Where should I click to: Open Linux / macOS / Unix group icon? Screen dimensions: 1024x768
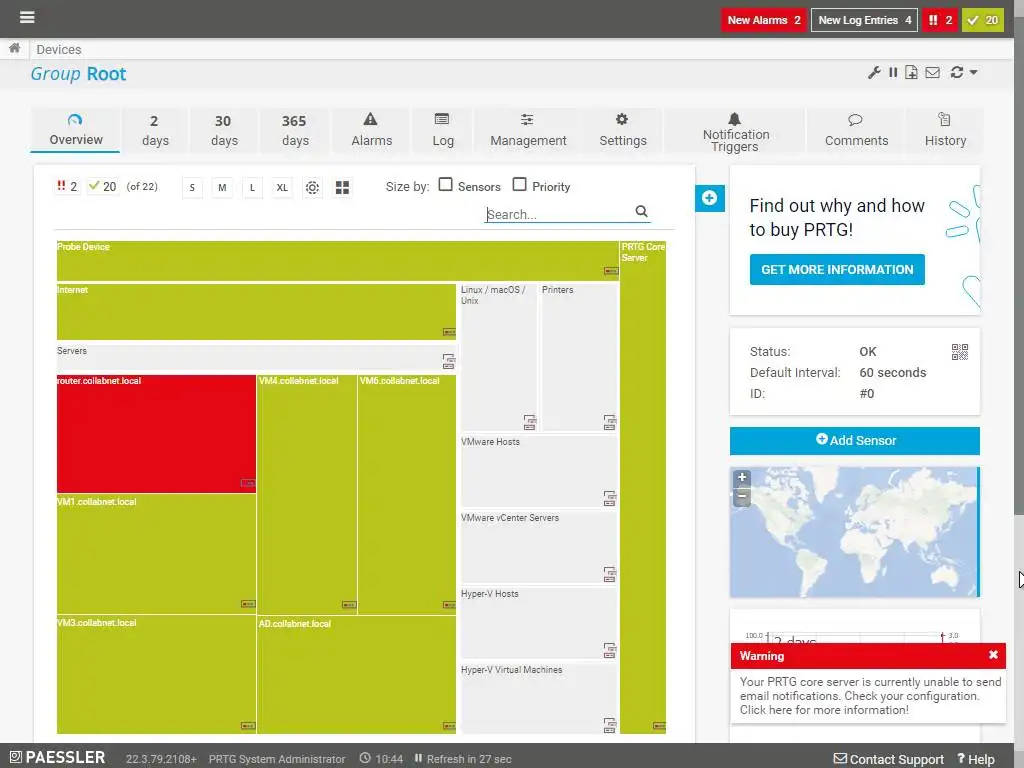pos(530,423)
